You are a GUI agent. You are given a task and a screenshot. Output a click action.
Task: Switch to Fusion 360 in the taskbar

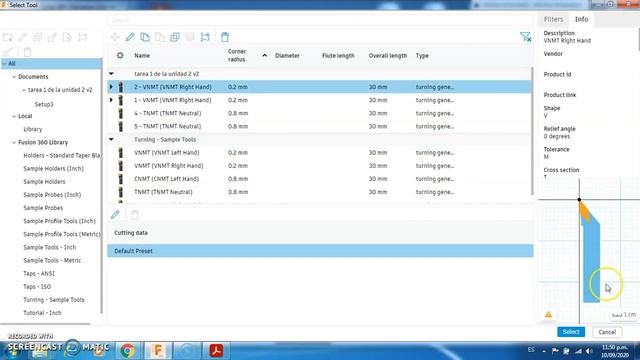[x=158, y=351]
